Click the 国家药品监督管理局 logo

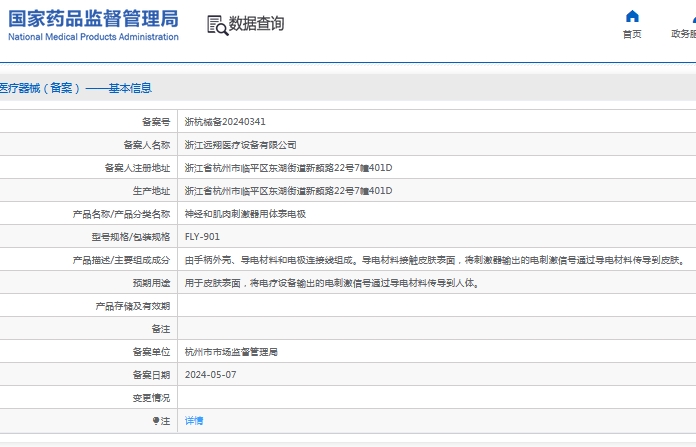(x=93, y=25)
